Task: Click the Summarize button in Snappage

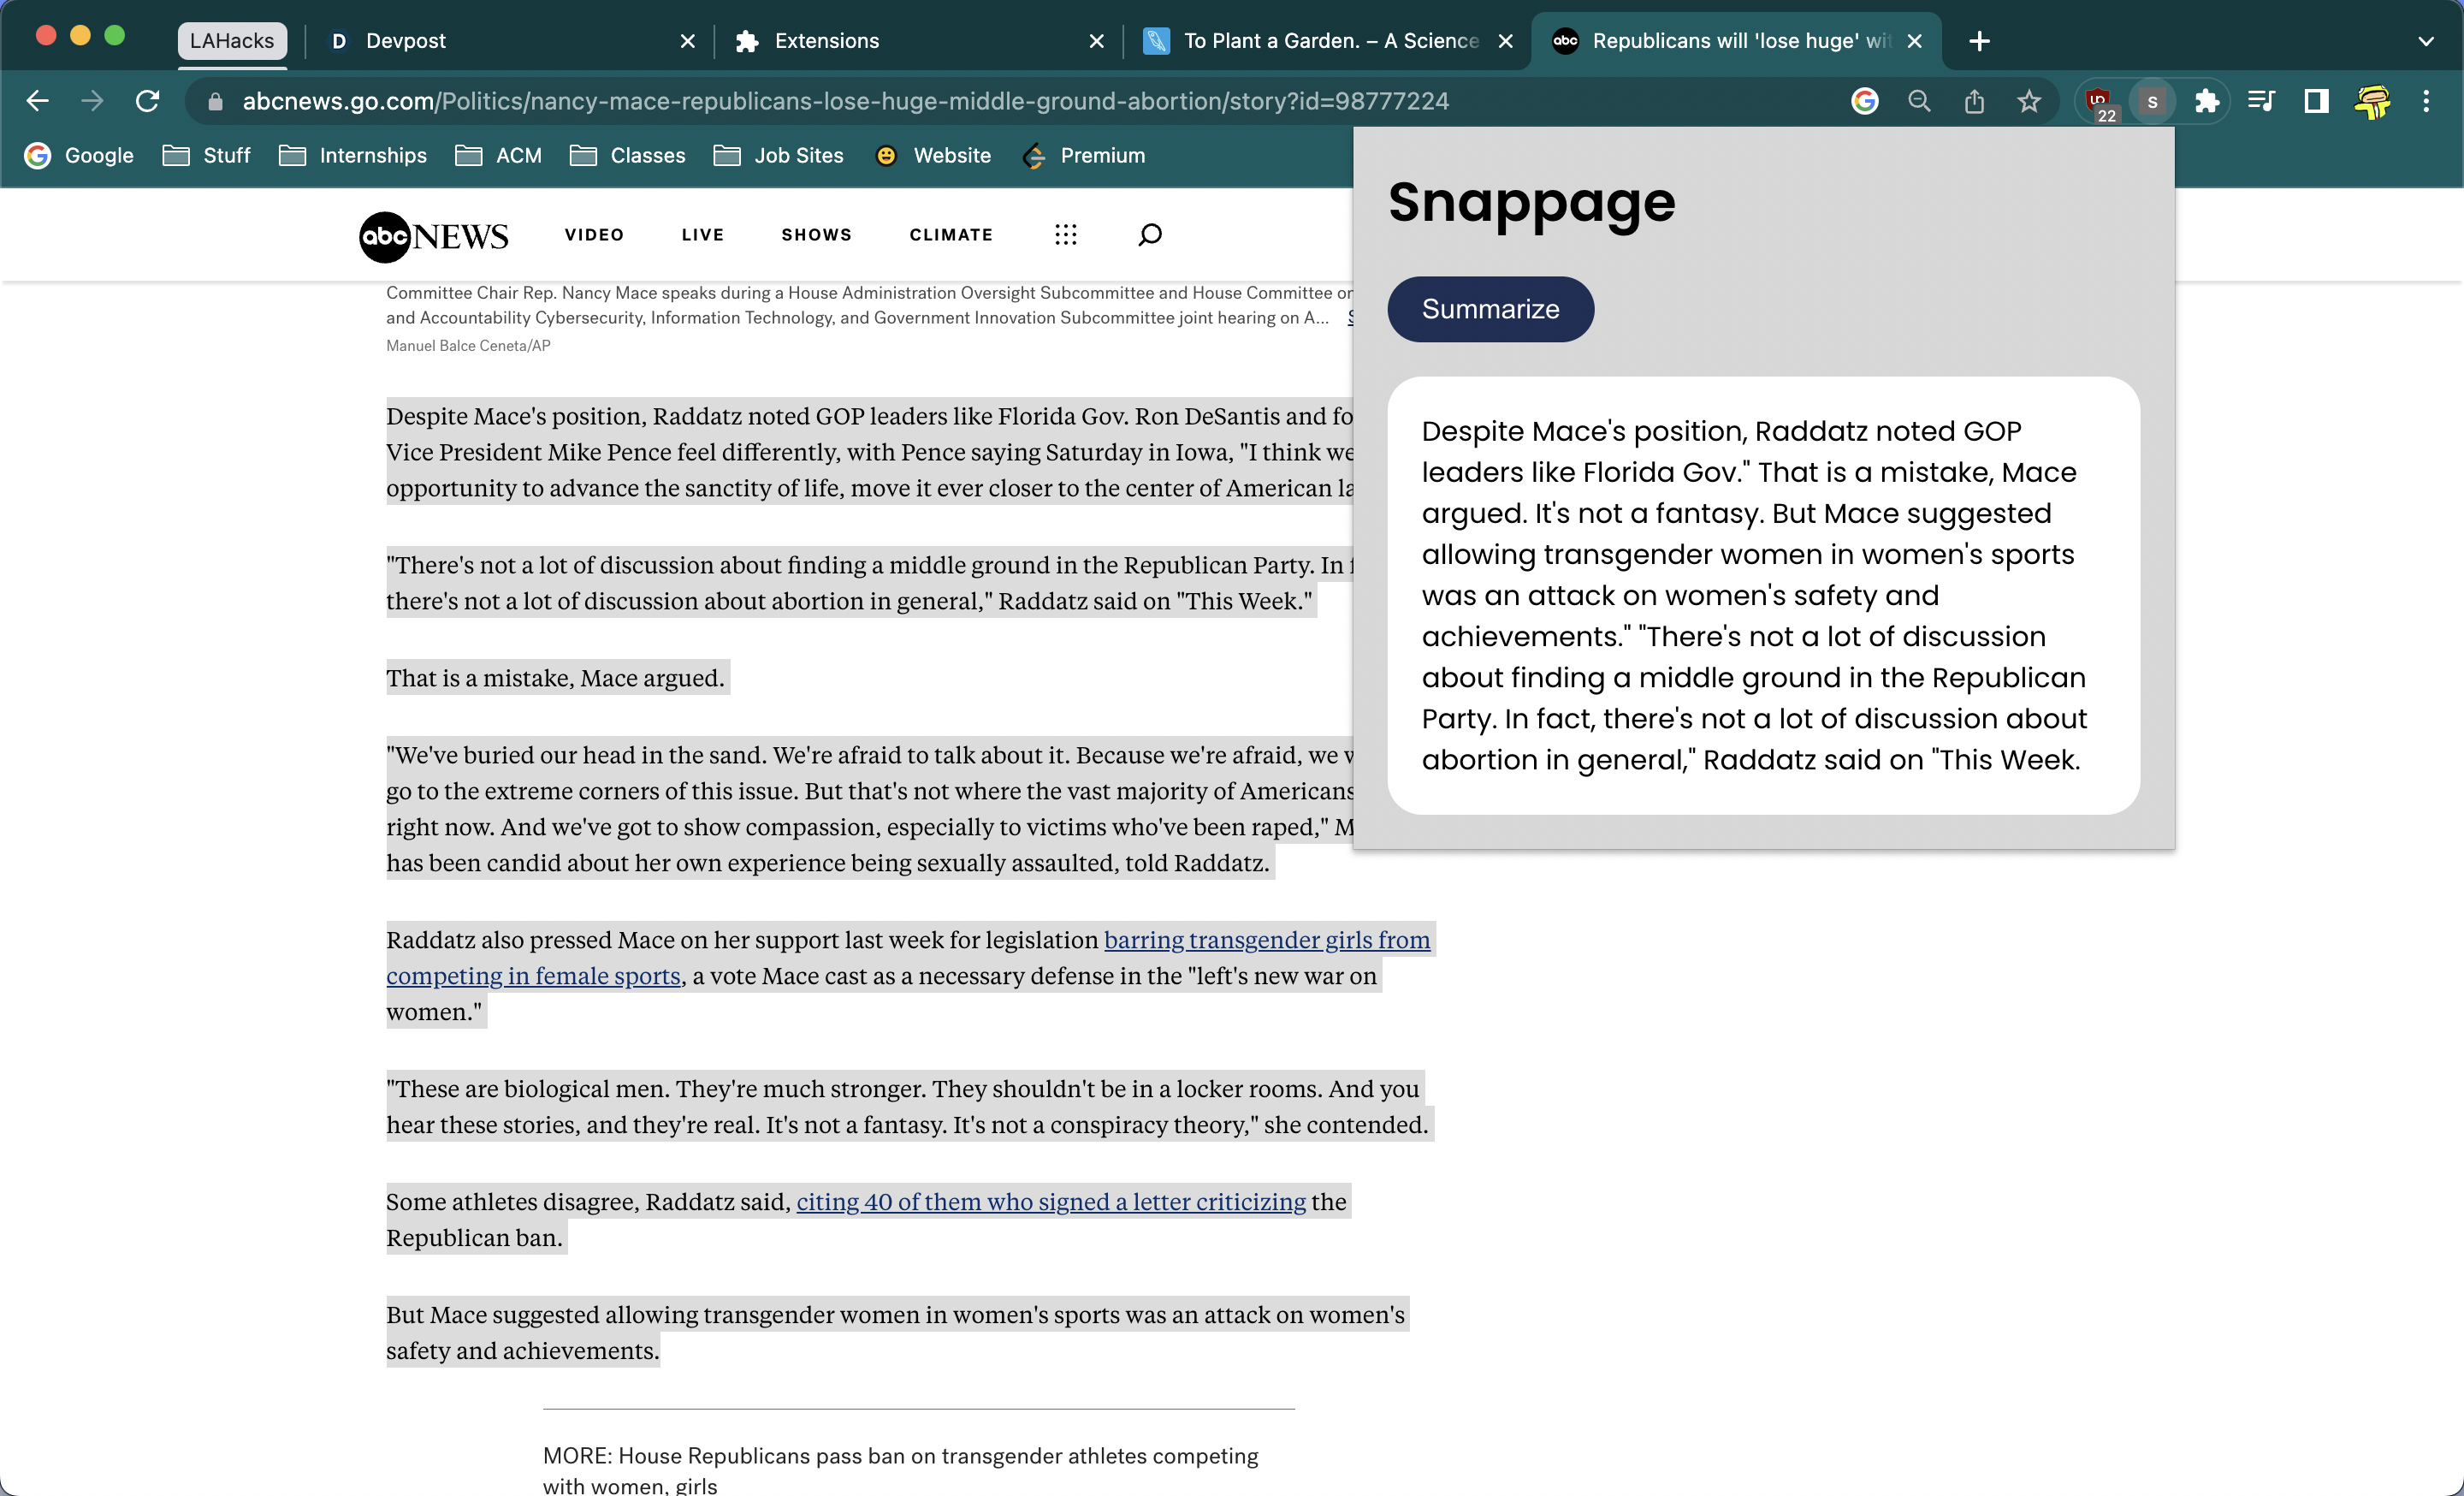Action: [1489, 309]
